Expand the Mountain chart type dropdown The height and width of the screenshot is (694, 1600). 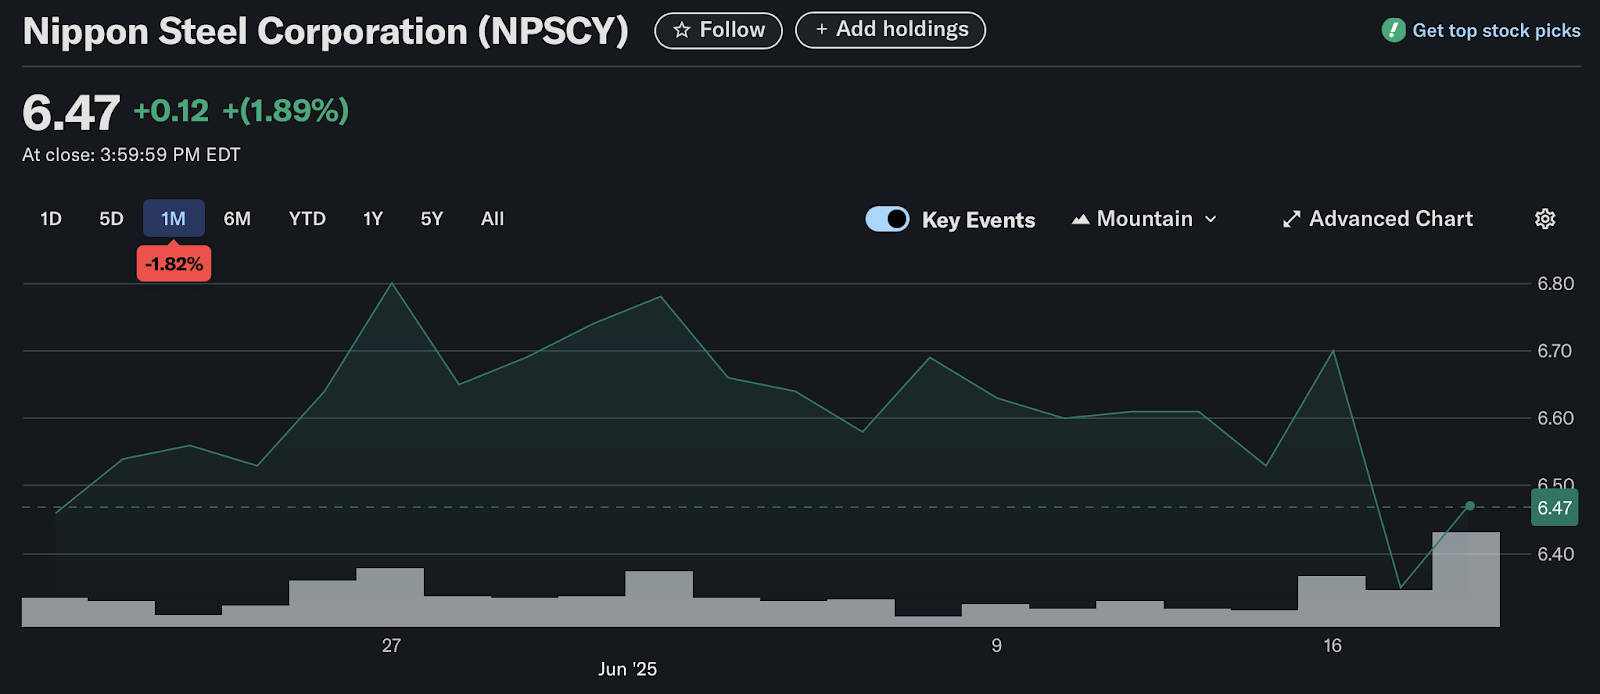click(x=1144, y=219)
